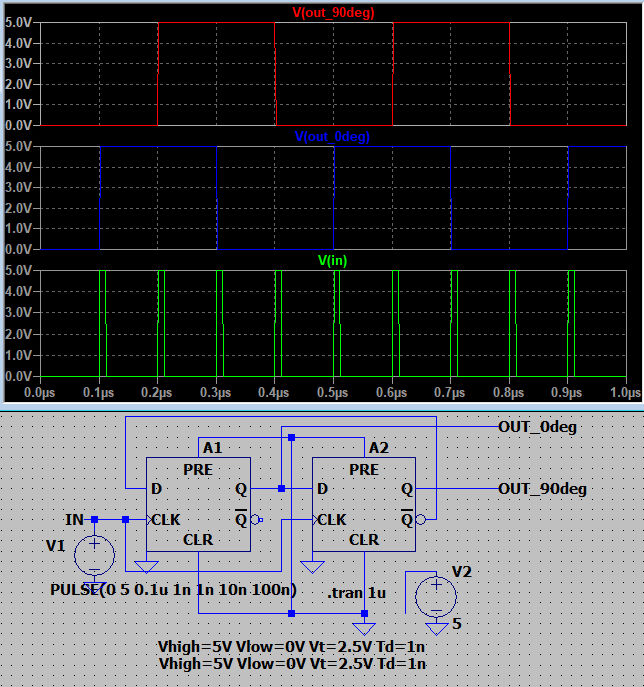Click the inverted Q output bubble on A2
This screenshot has width=644, height=687.
[424, 520]
